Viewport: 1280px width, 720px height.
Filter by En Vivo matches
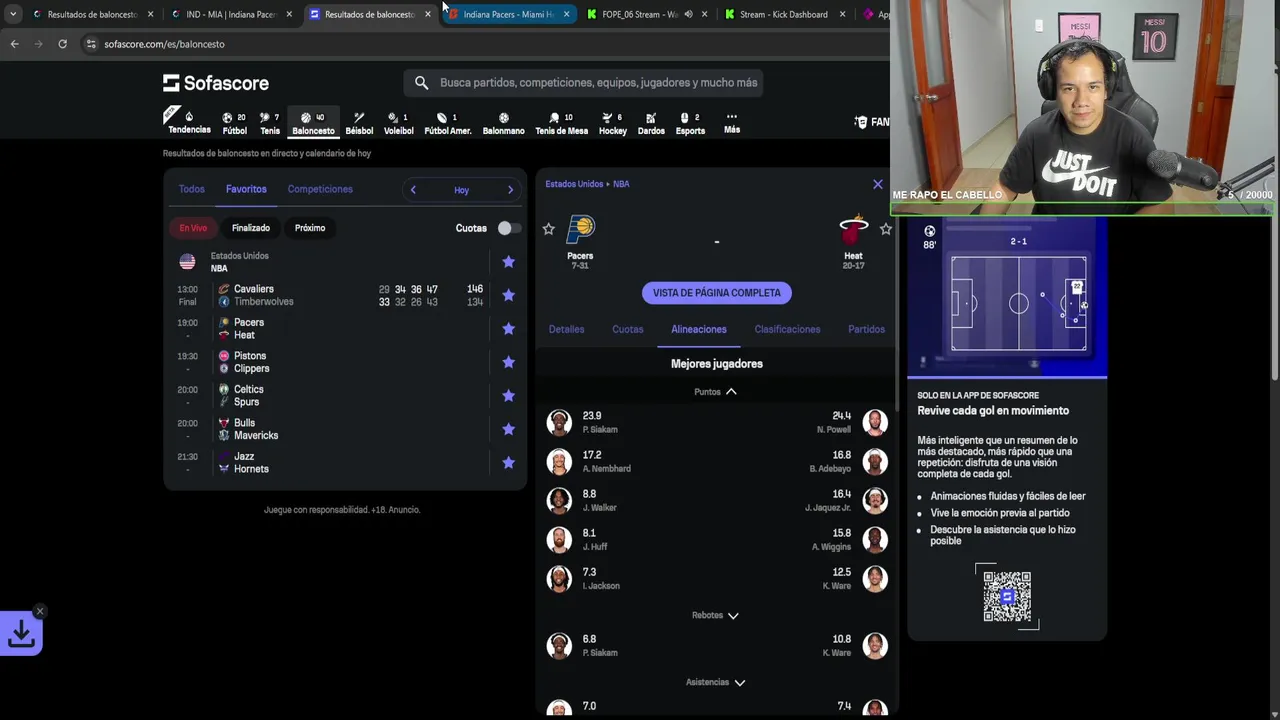193,228
